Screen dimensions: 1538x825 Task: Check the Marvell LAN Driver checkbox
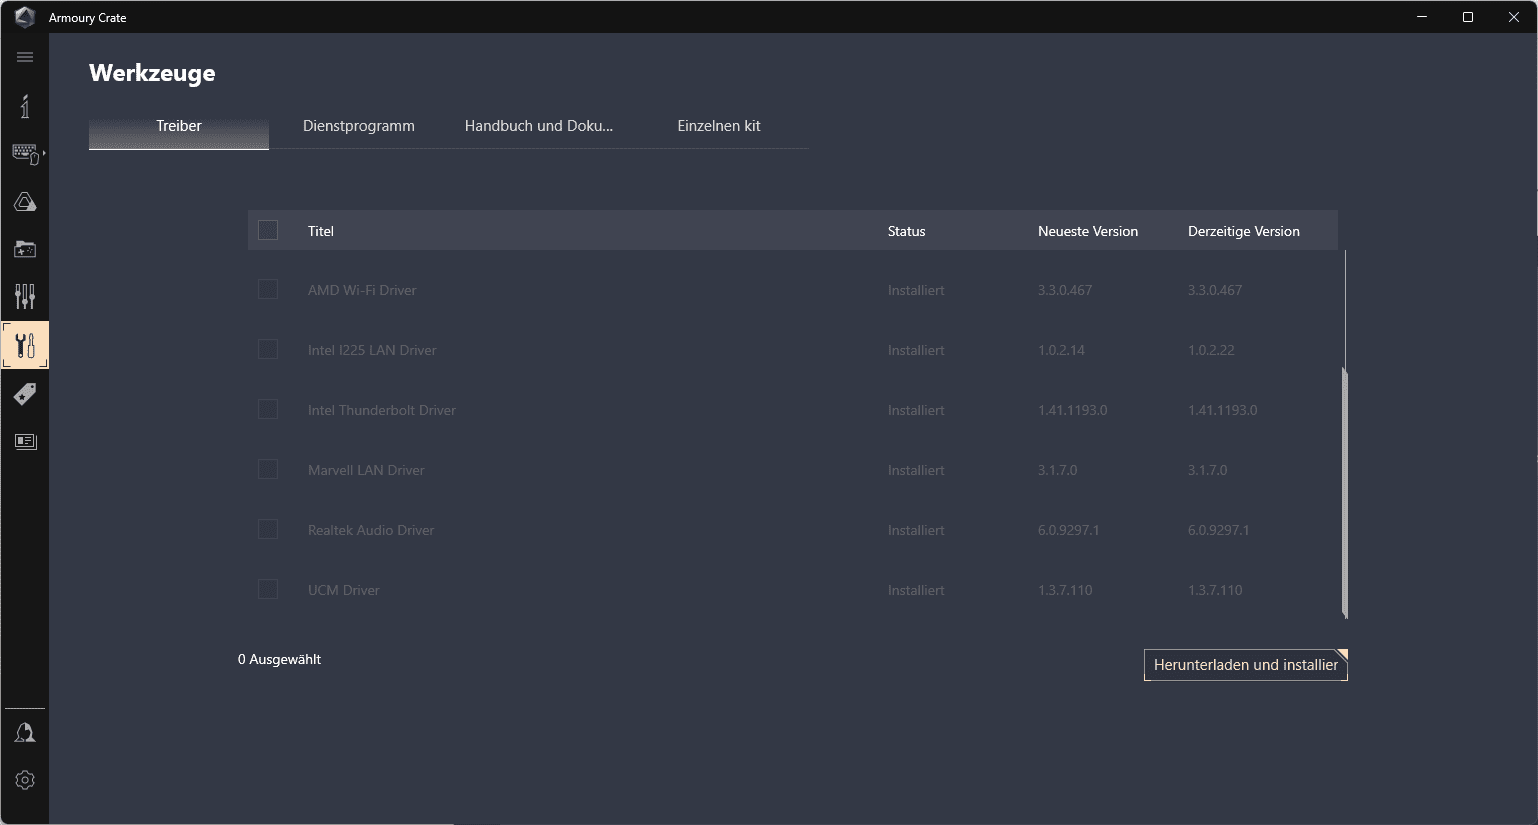click(268, 469)
